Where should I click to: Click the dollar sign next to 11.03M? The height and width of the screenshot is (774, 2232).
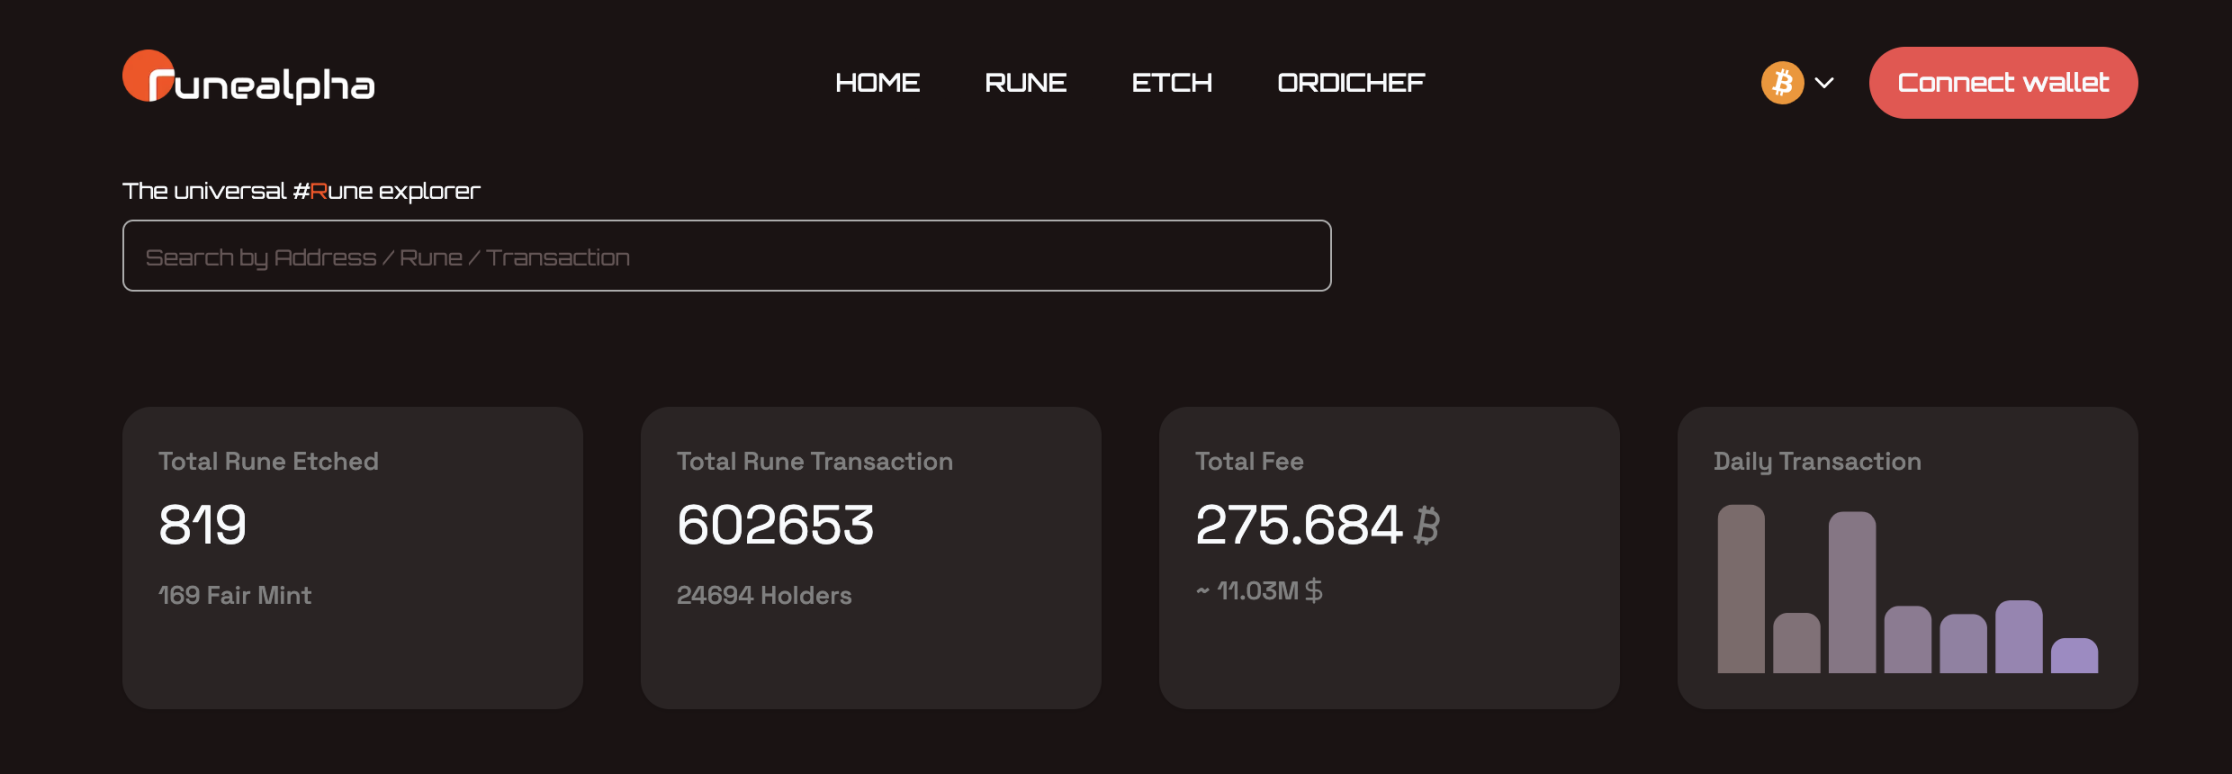[x=1313, y=591]
